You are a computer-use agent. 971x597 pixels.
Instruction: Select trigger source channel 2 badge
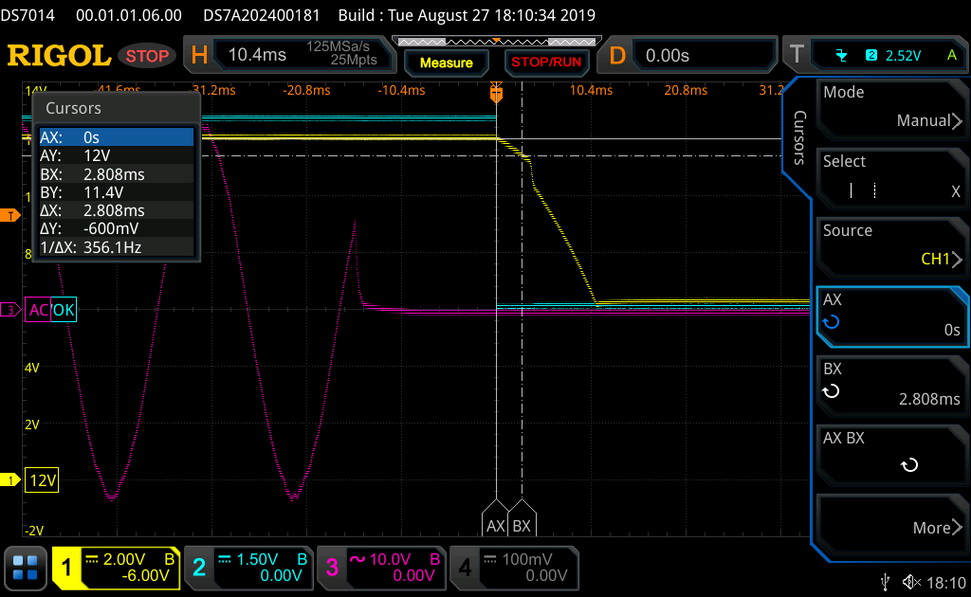[x=871, y=55]
